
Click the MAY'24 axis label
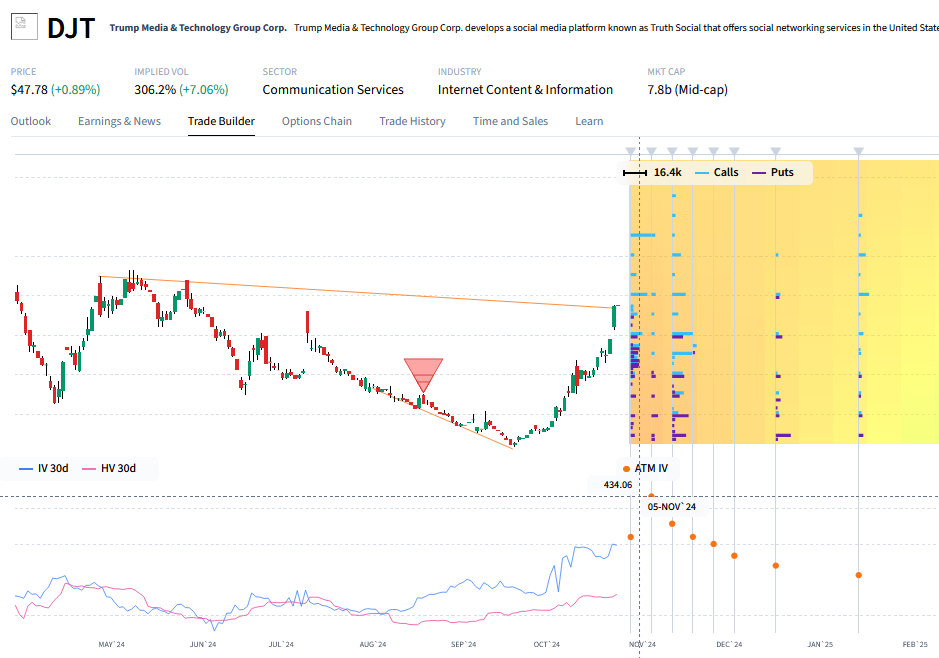pos(111,644)
